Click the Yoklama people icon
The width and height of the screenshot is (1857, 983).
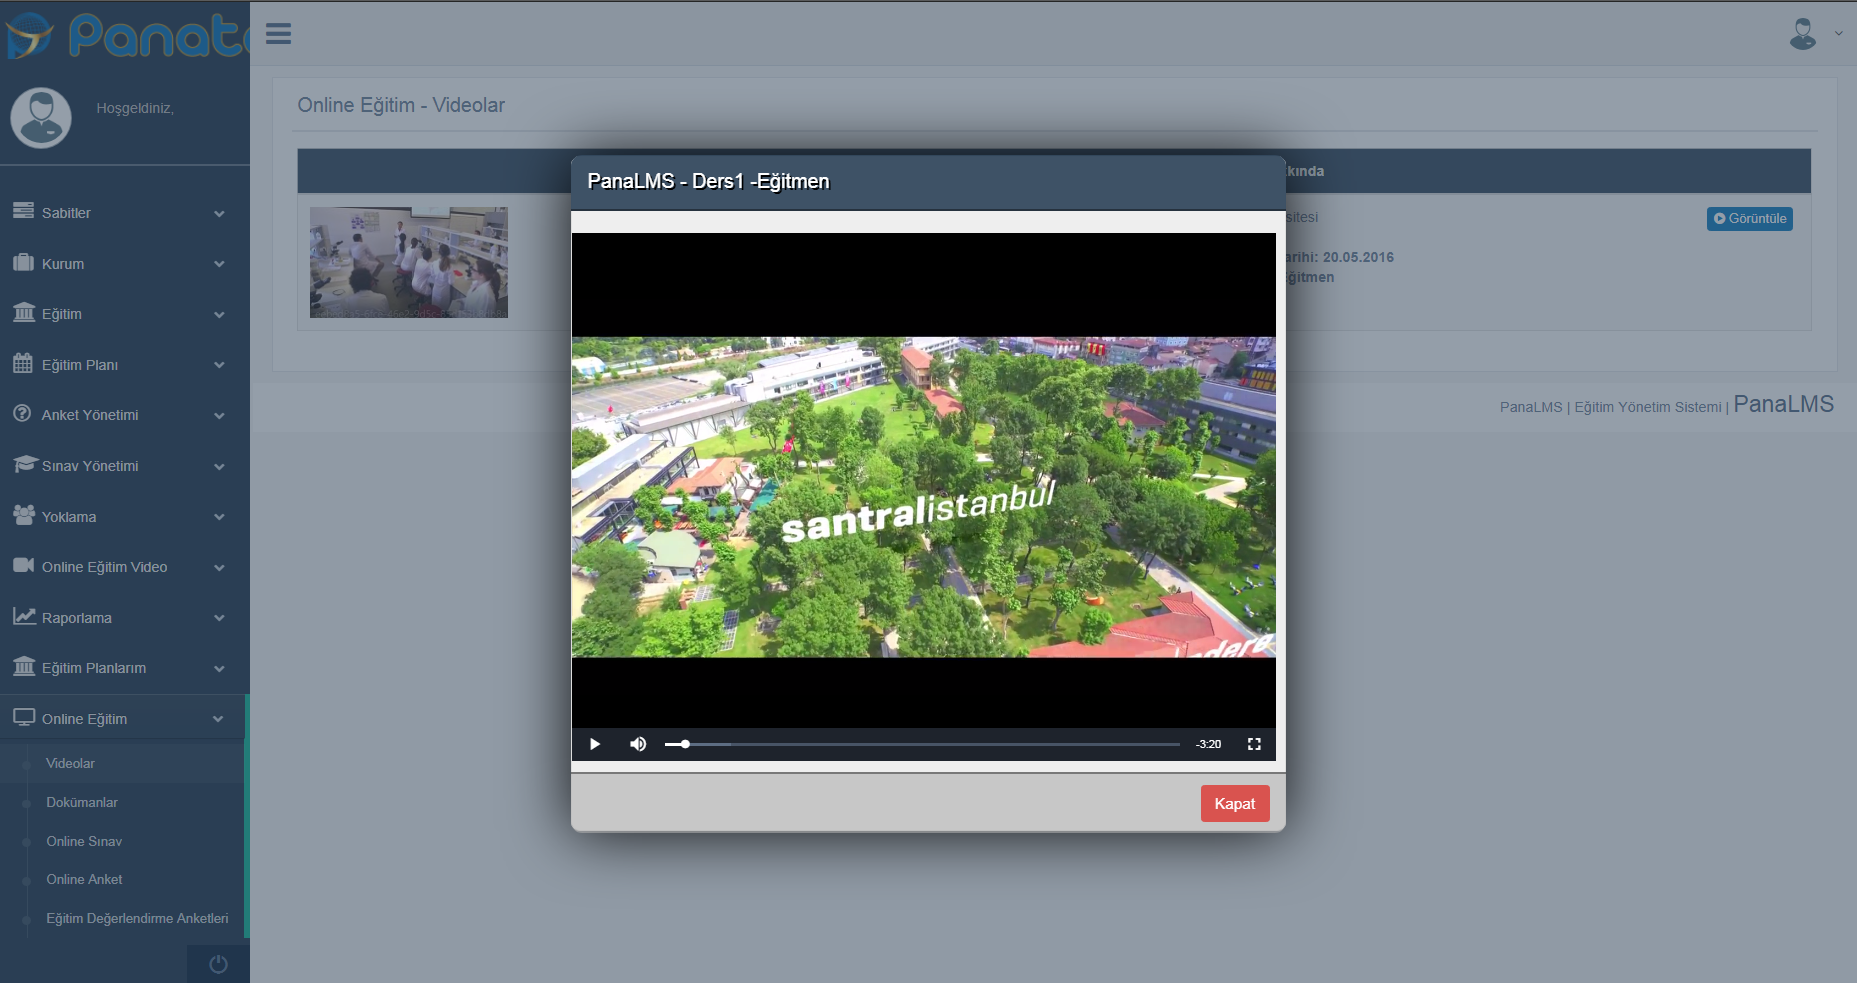coord(24,515)
